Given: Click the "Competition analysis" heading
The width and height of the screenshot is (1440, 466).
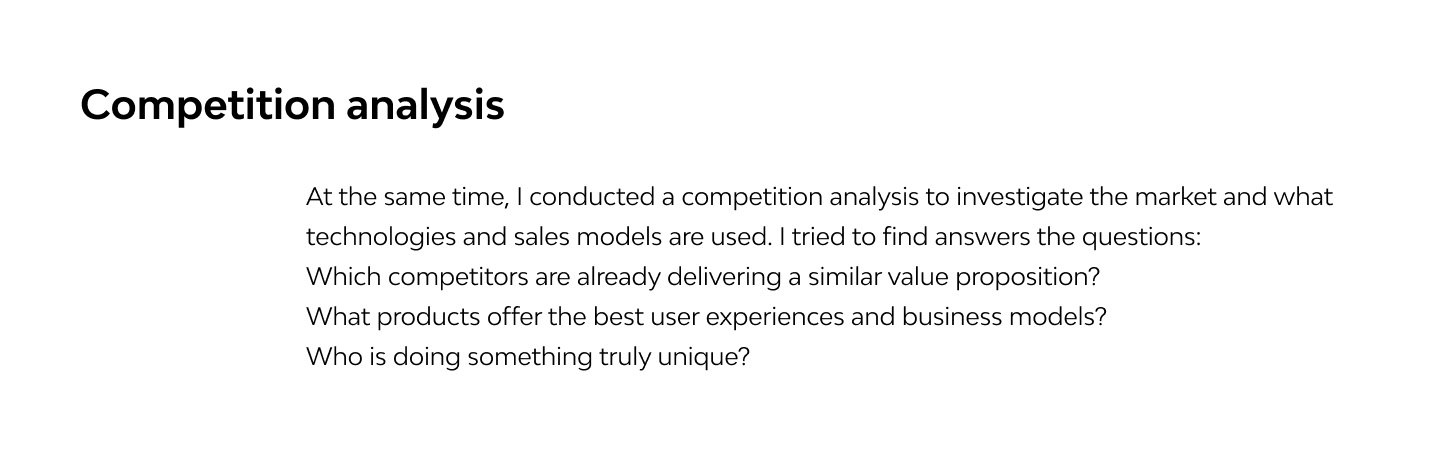Looking at the screenshot, I should [292, 105].
